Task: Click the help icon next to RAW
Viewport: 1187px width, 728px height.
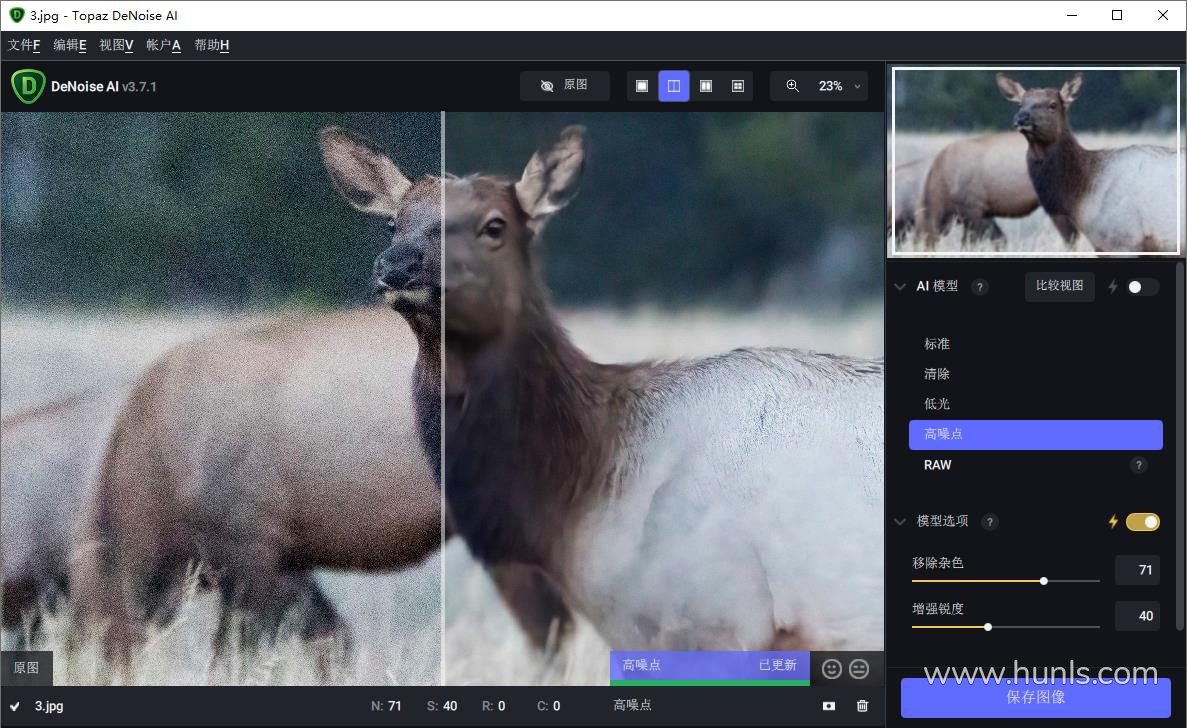Action: click(1138, 465)
